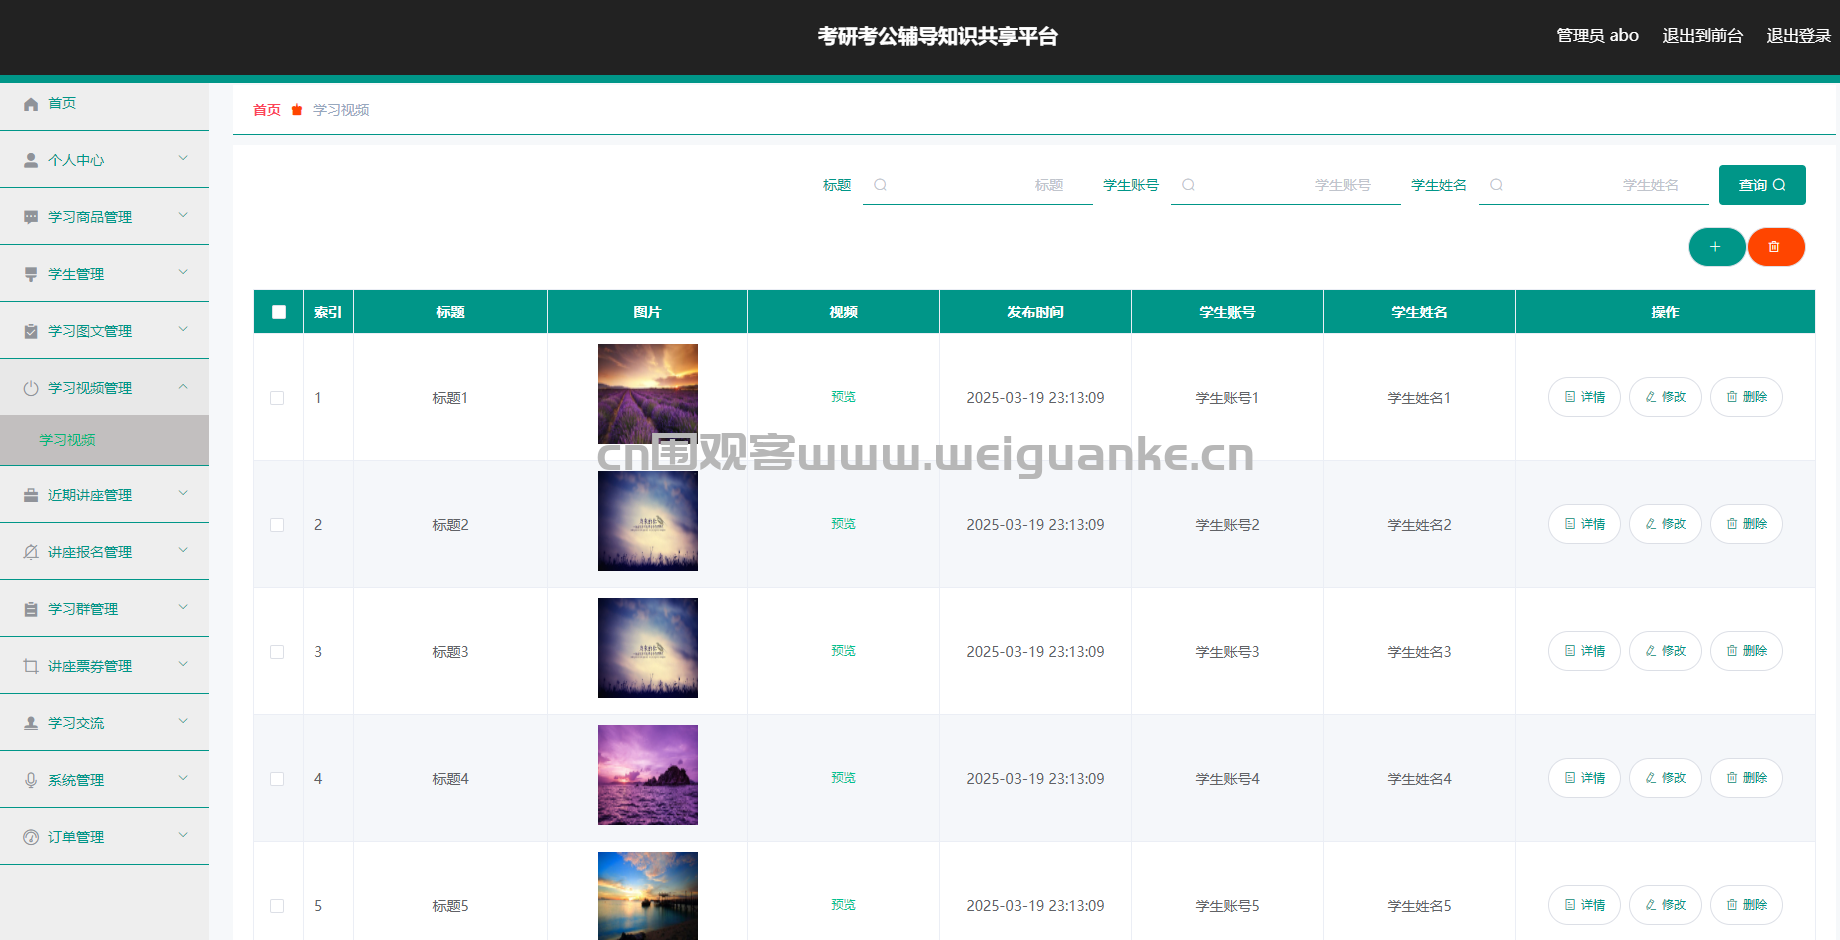Click the 个人中心 user icon
Image resolution: width=1840 pixels, height=940 pixels.
coord(31,160)
